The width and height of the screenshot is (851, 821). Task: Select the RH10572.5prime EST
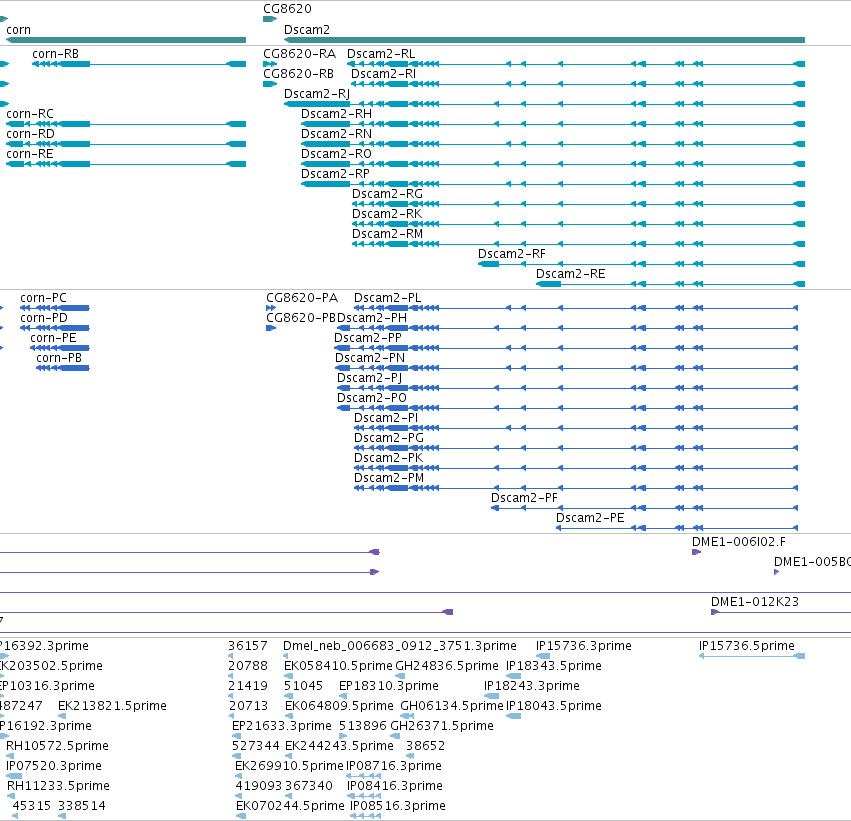[10, 756]
